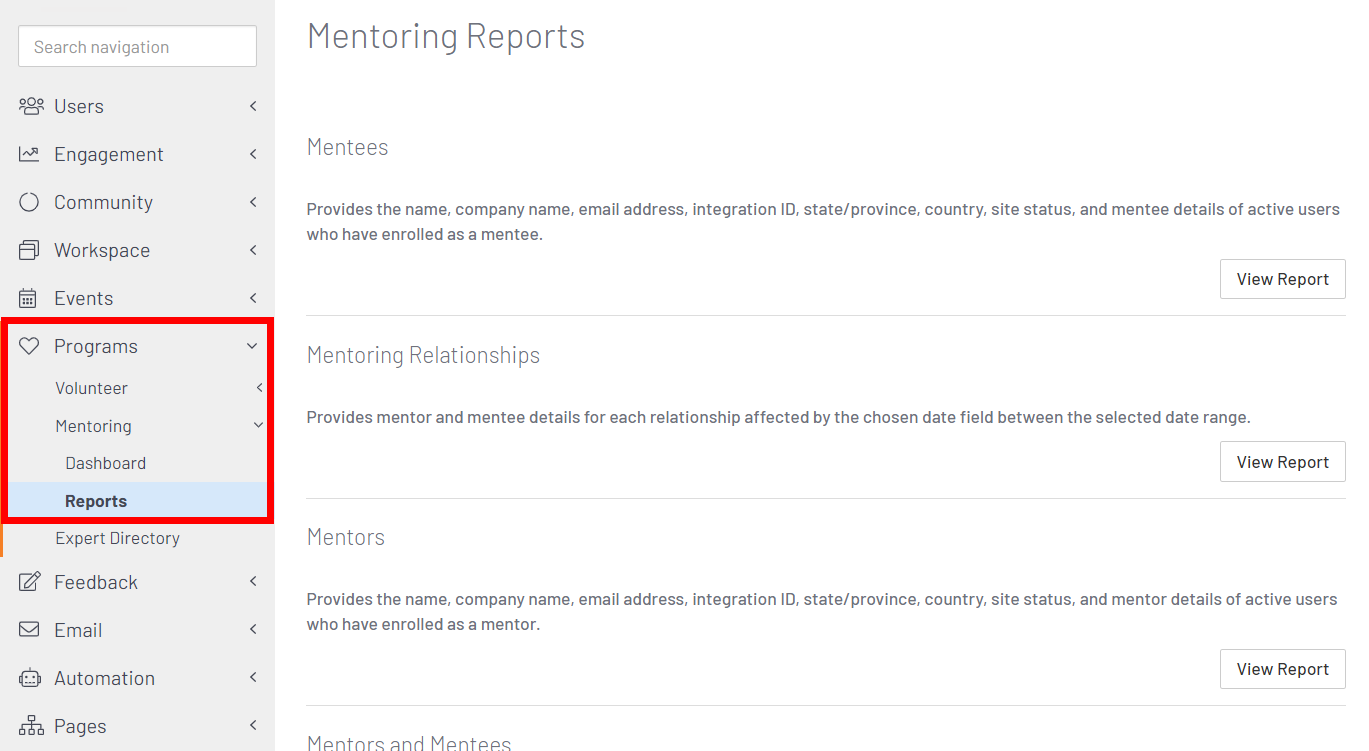Click the Community circle icon

29,202
